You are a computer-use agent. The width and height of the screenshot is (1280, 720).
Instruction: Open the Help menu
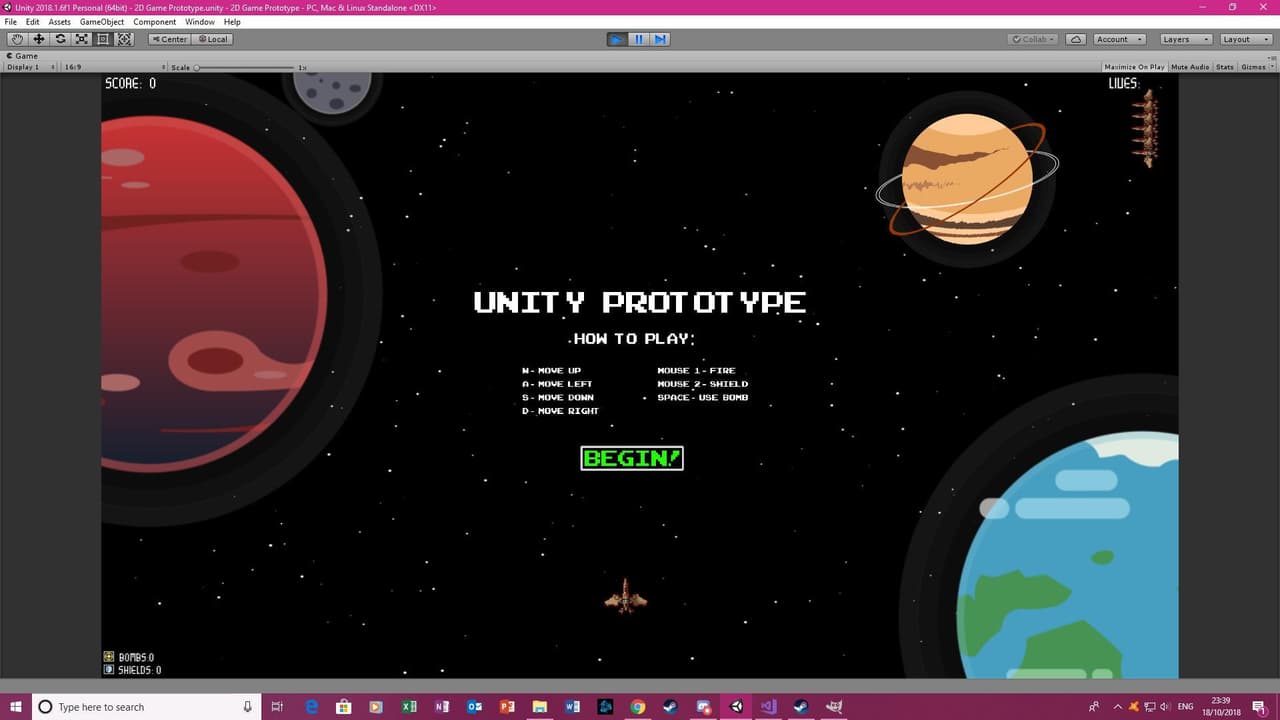point(232,22)
